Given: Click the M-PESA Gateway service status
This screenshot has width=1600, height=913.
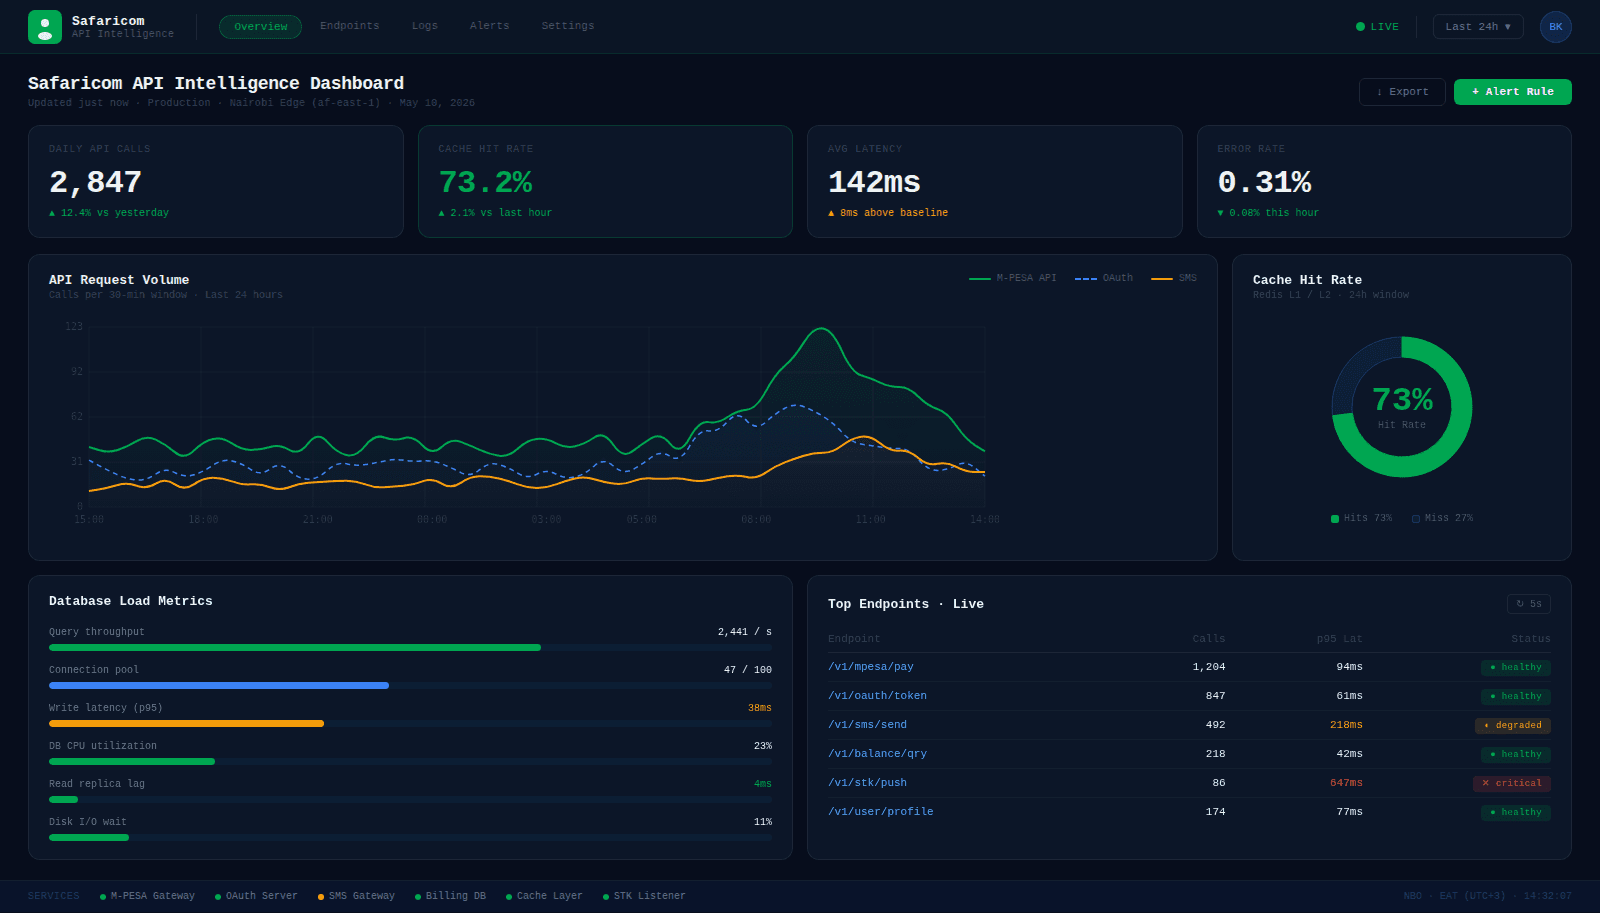Looking at the screenshot, I should tap(147, 896).
